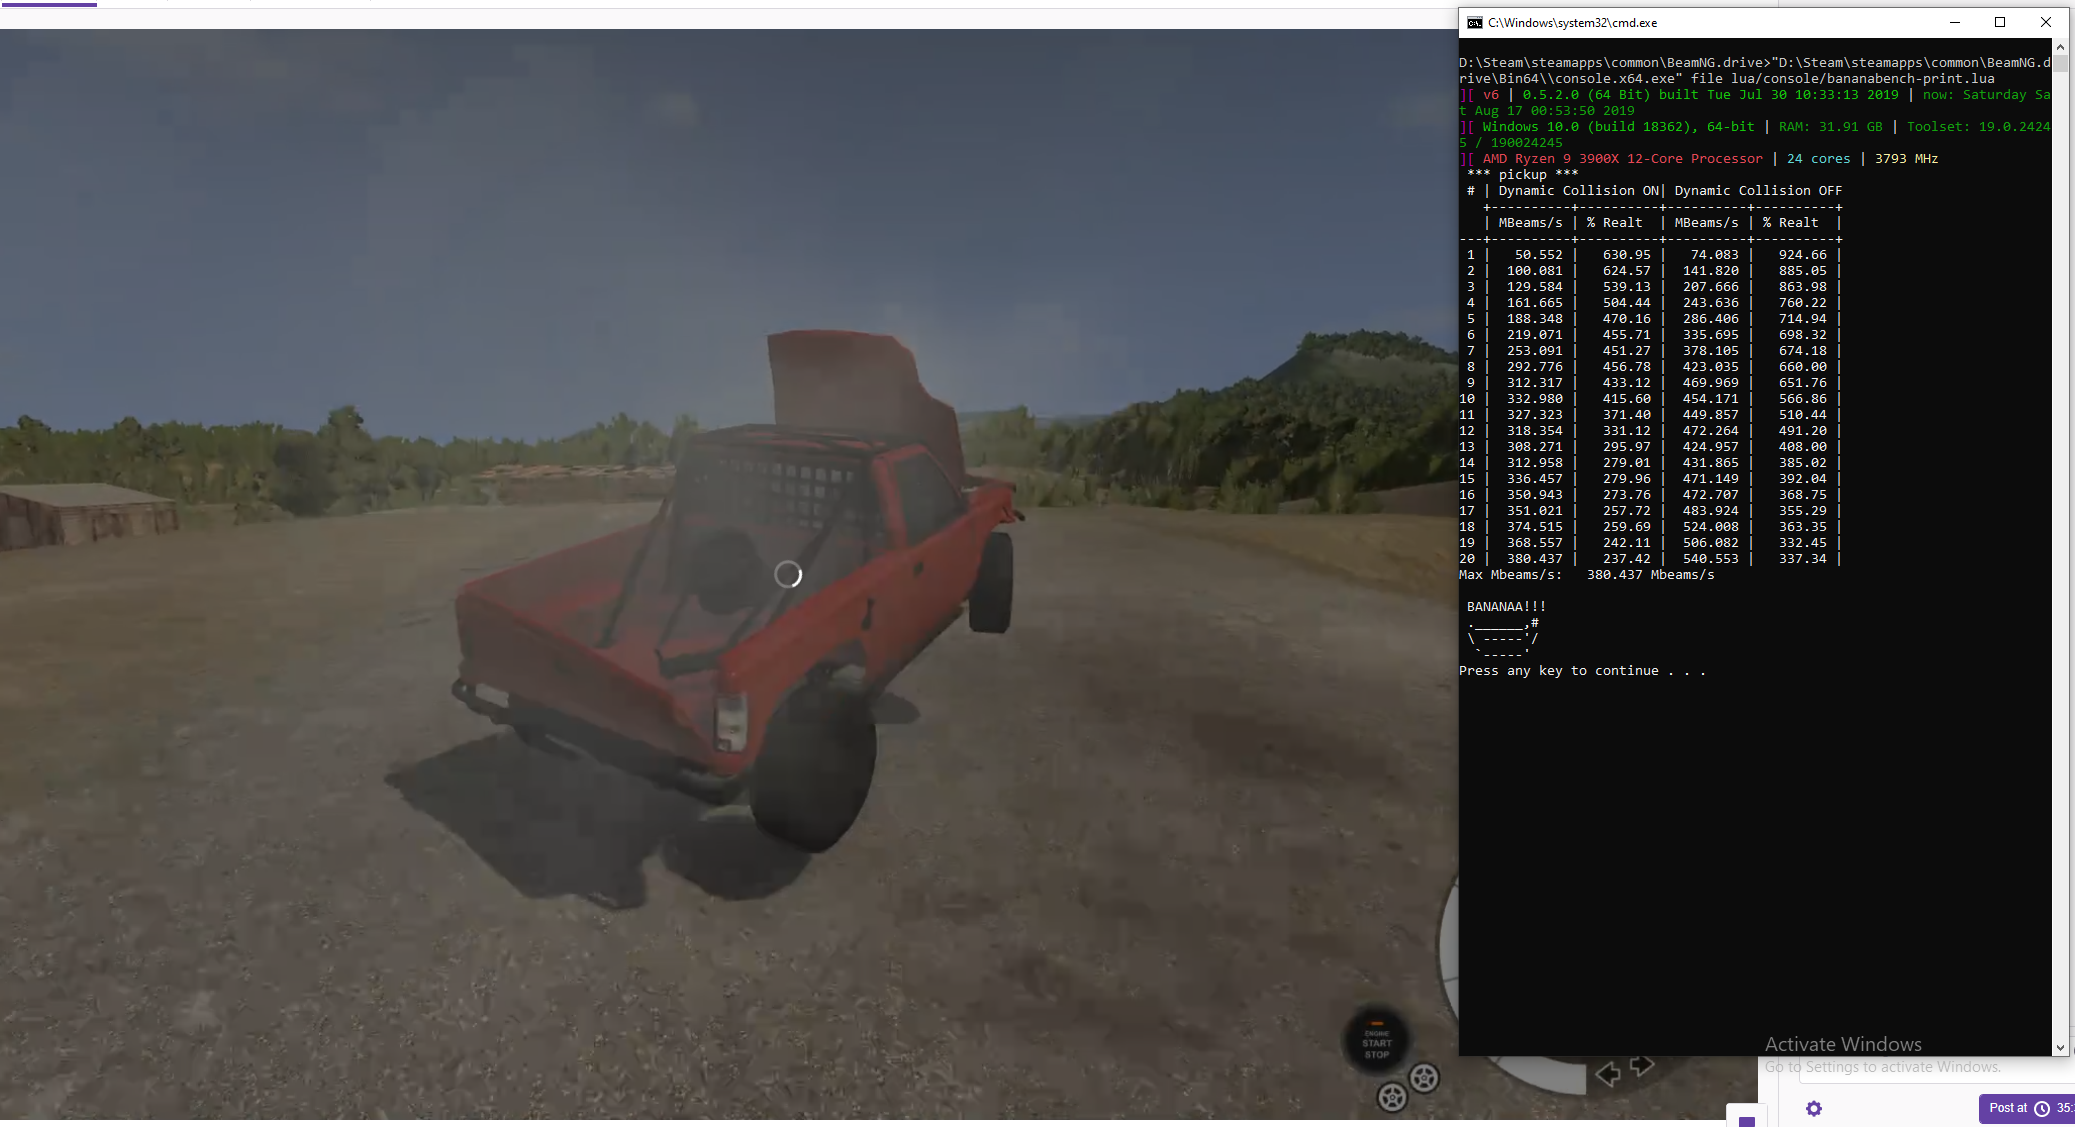Click the 'AMD Ryzen 9 3900X 12-Core Processor' text

coord(1622,159)
